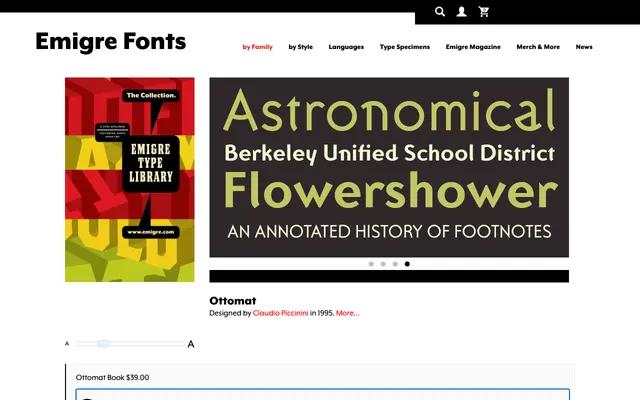Show the first carousel slide dot

pos(371,264)
